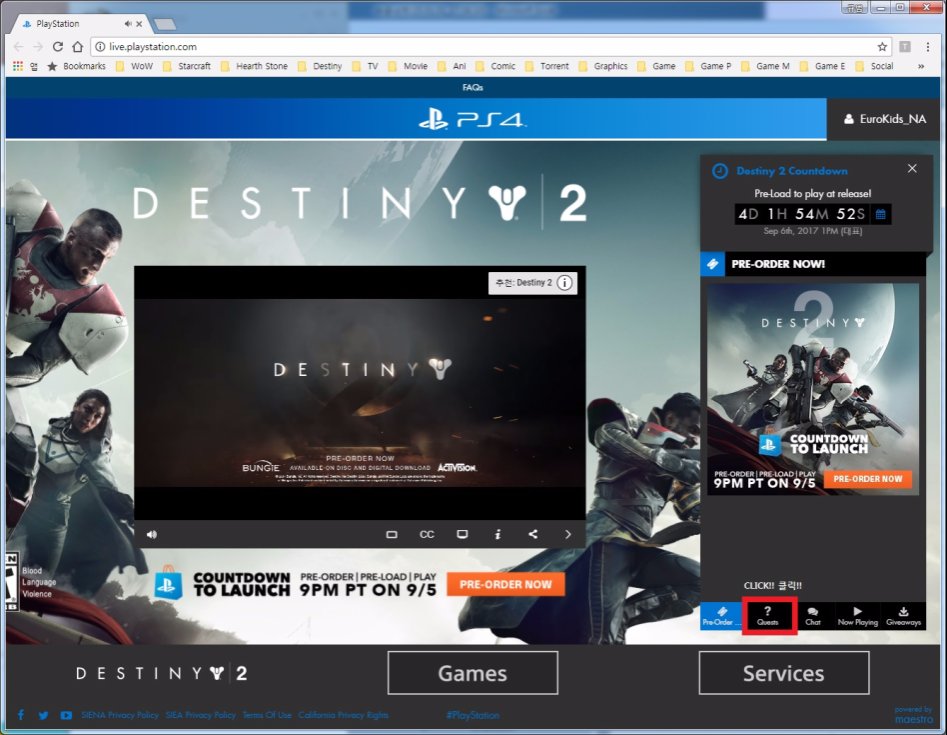Open the WoW bookmark folder
The width and height of the screenshot is (947, 735).
pyautogui.click(x=135, y=66)
